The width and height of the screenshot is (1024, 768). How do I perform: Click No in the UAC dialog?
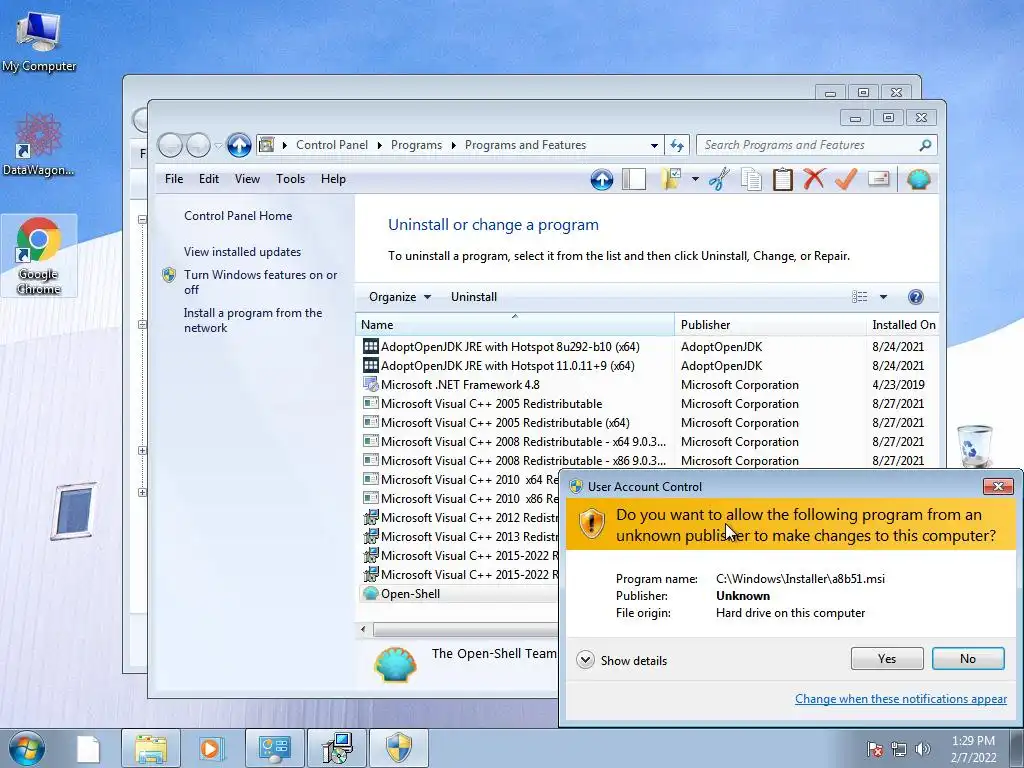point(968,659)
